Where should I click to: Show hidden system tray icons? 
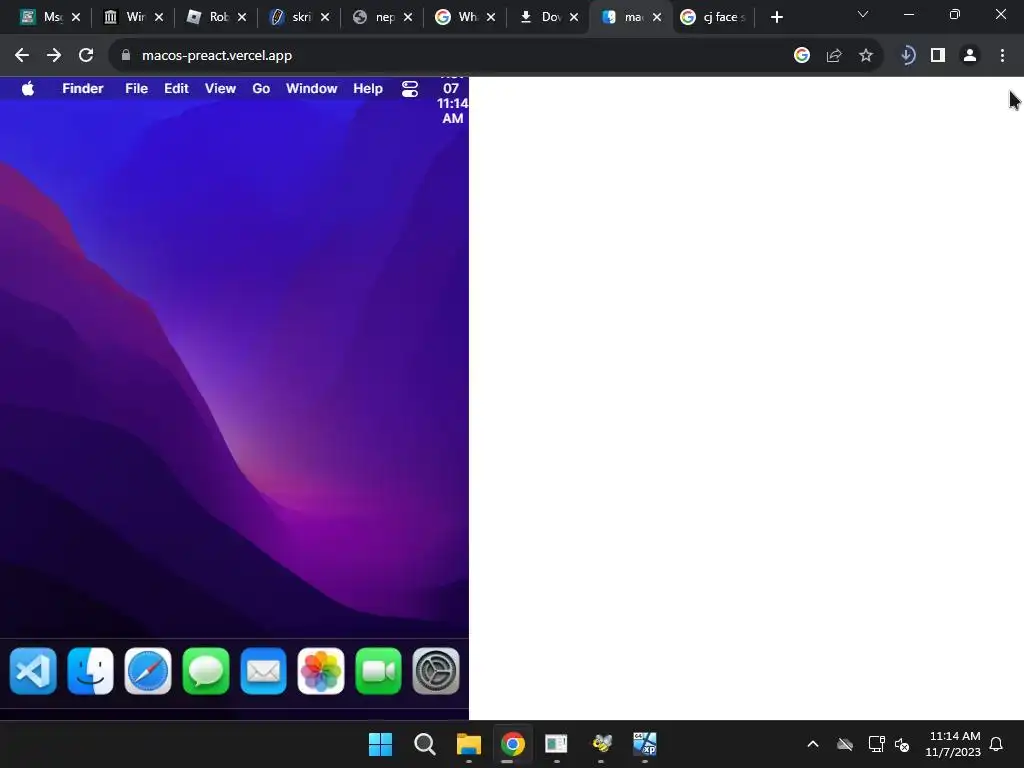pos(813,744)
